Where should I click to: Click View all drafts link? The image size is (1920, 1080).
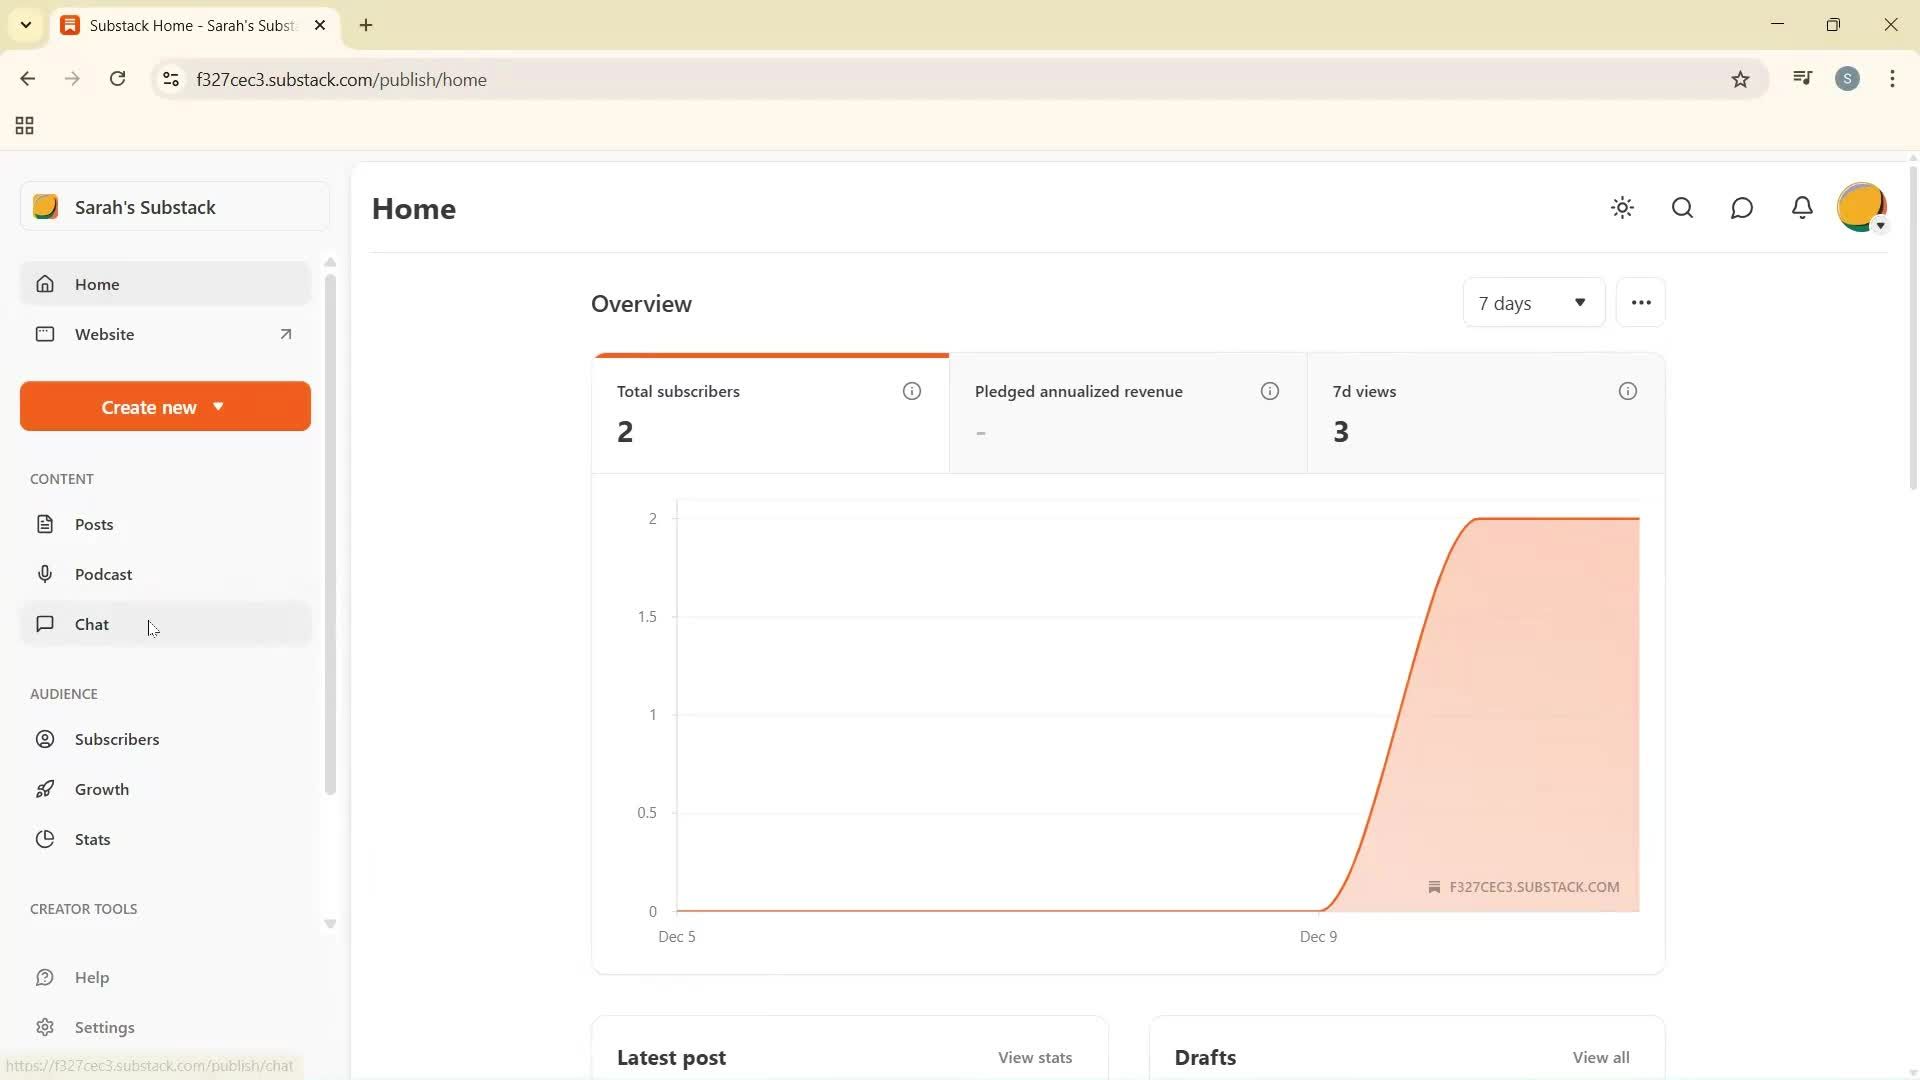1600,1057
